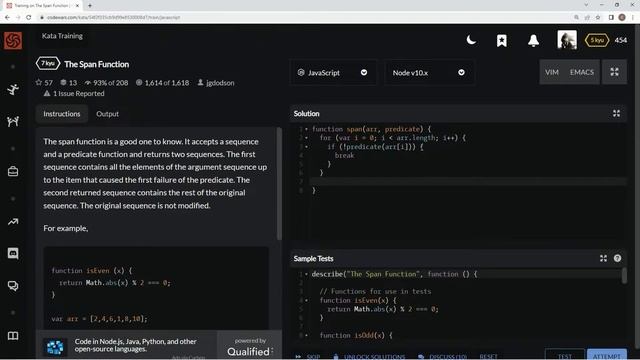Open the docs book sidebar icon

click(13, 336)
